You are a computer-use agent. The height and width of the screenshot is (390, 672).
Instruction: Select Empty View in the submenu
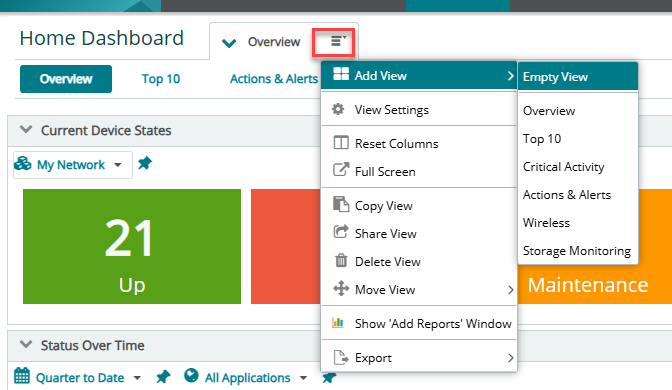click(578, 77)
